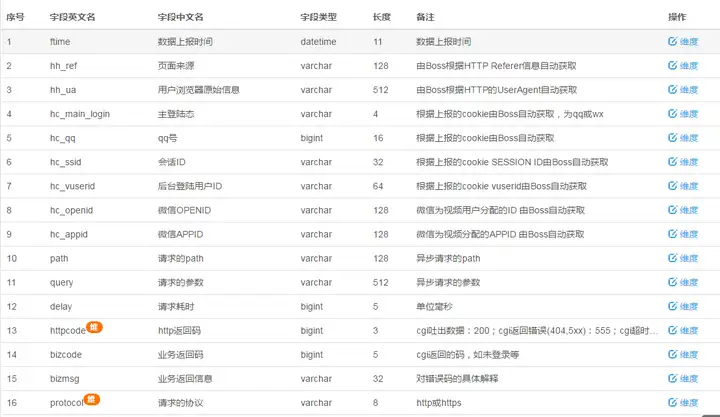
Task: Click the 后台登陆用户ID cell
Action: pos(190,186)
